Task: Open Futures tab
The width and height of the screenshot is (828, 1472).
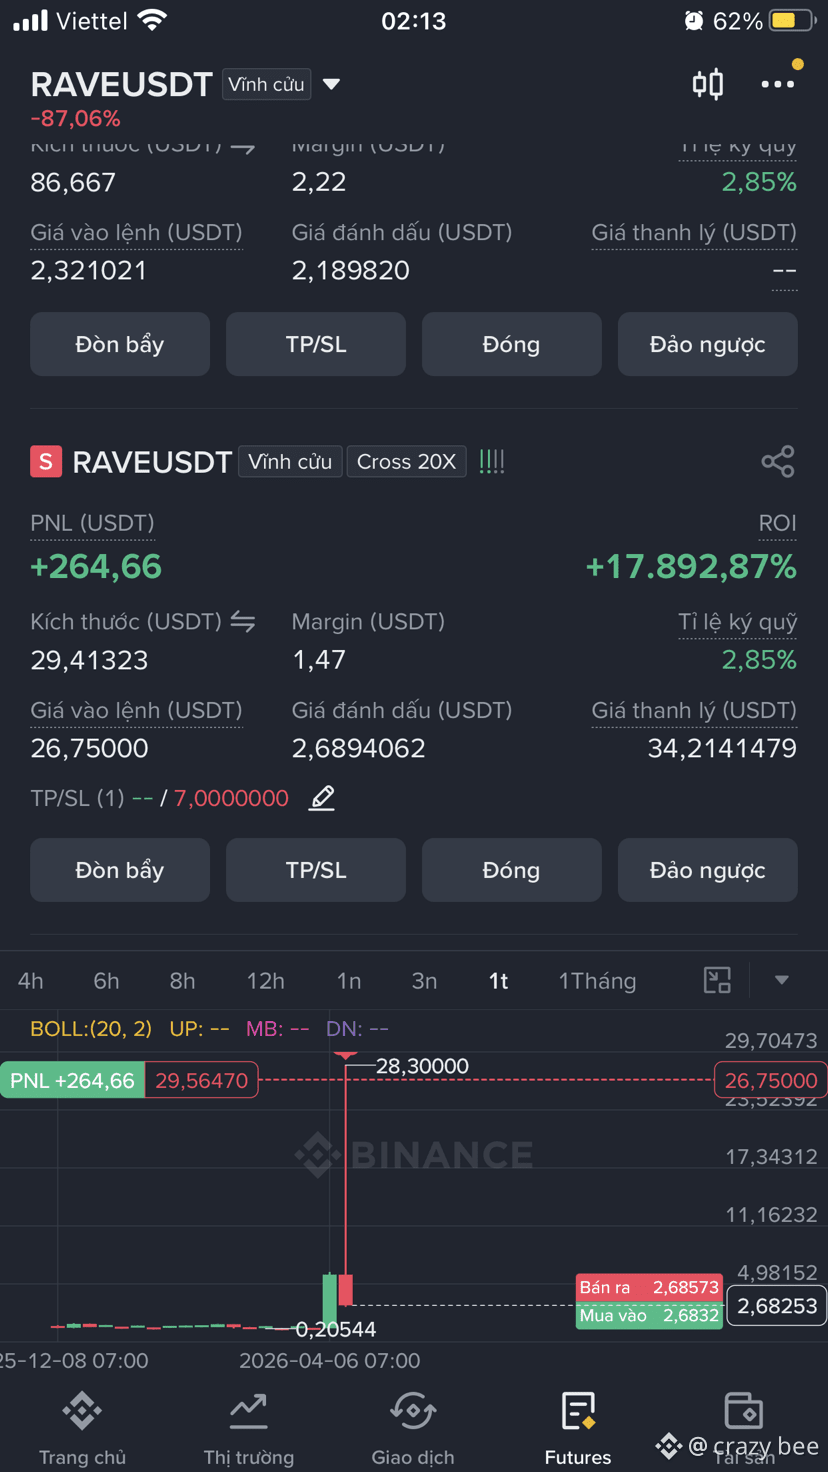Action: click(578, 1429)
